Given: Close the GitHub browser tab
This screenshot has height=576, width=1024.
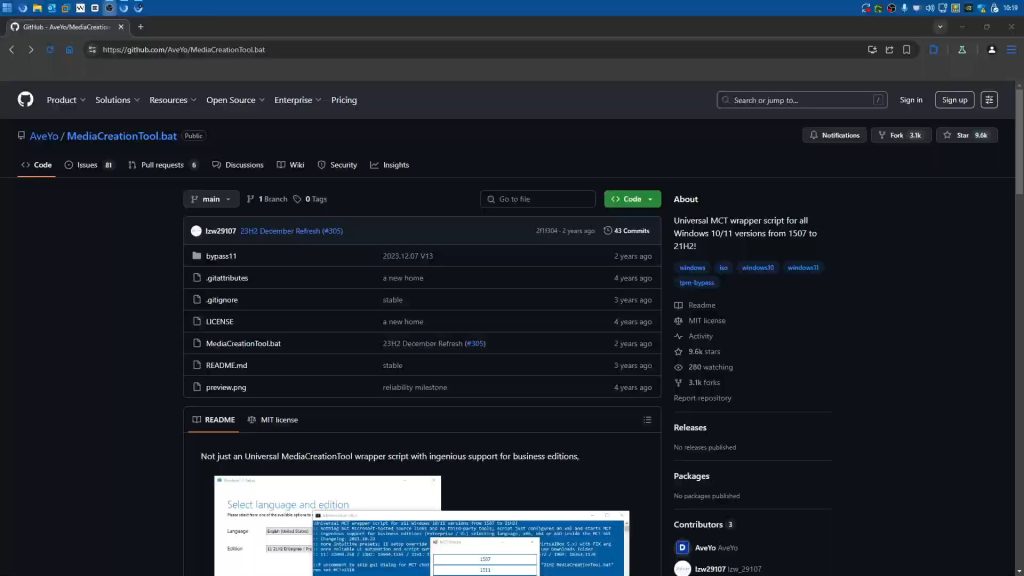Looking at the screenshot, I should (121, 27).
